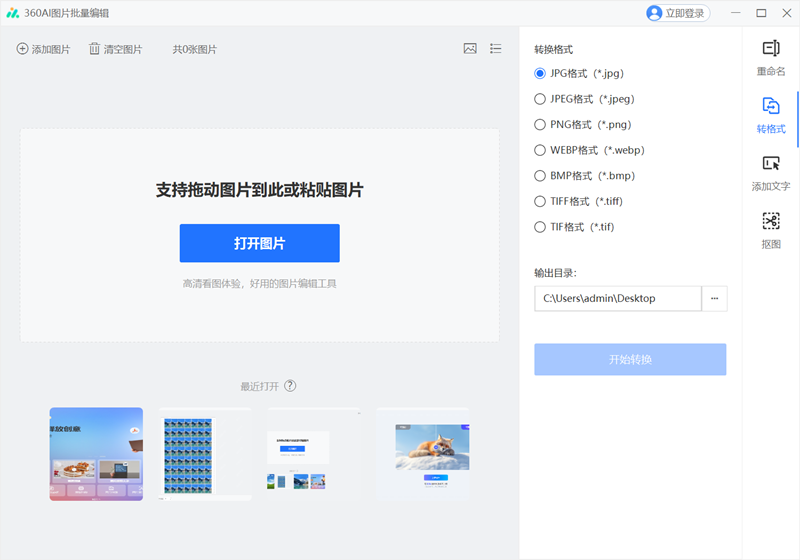The image size is (800, 560).
Task: Click the 打开图片 button
Action: coord(260,243)
